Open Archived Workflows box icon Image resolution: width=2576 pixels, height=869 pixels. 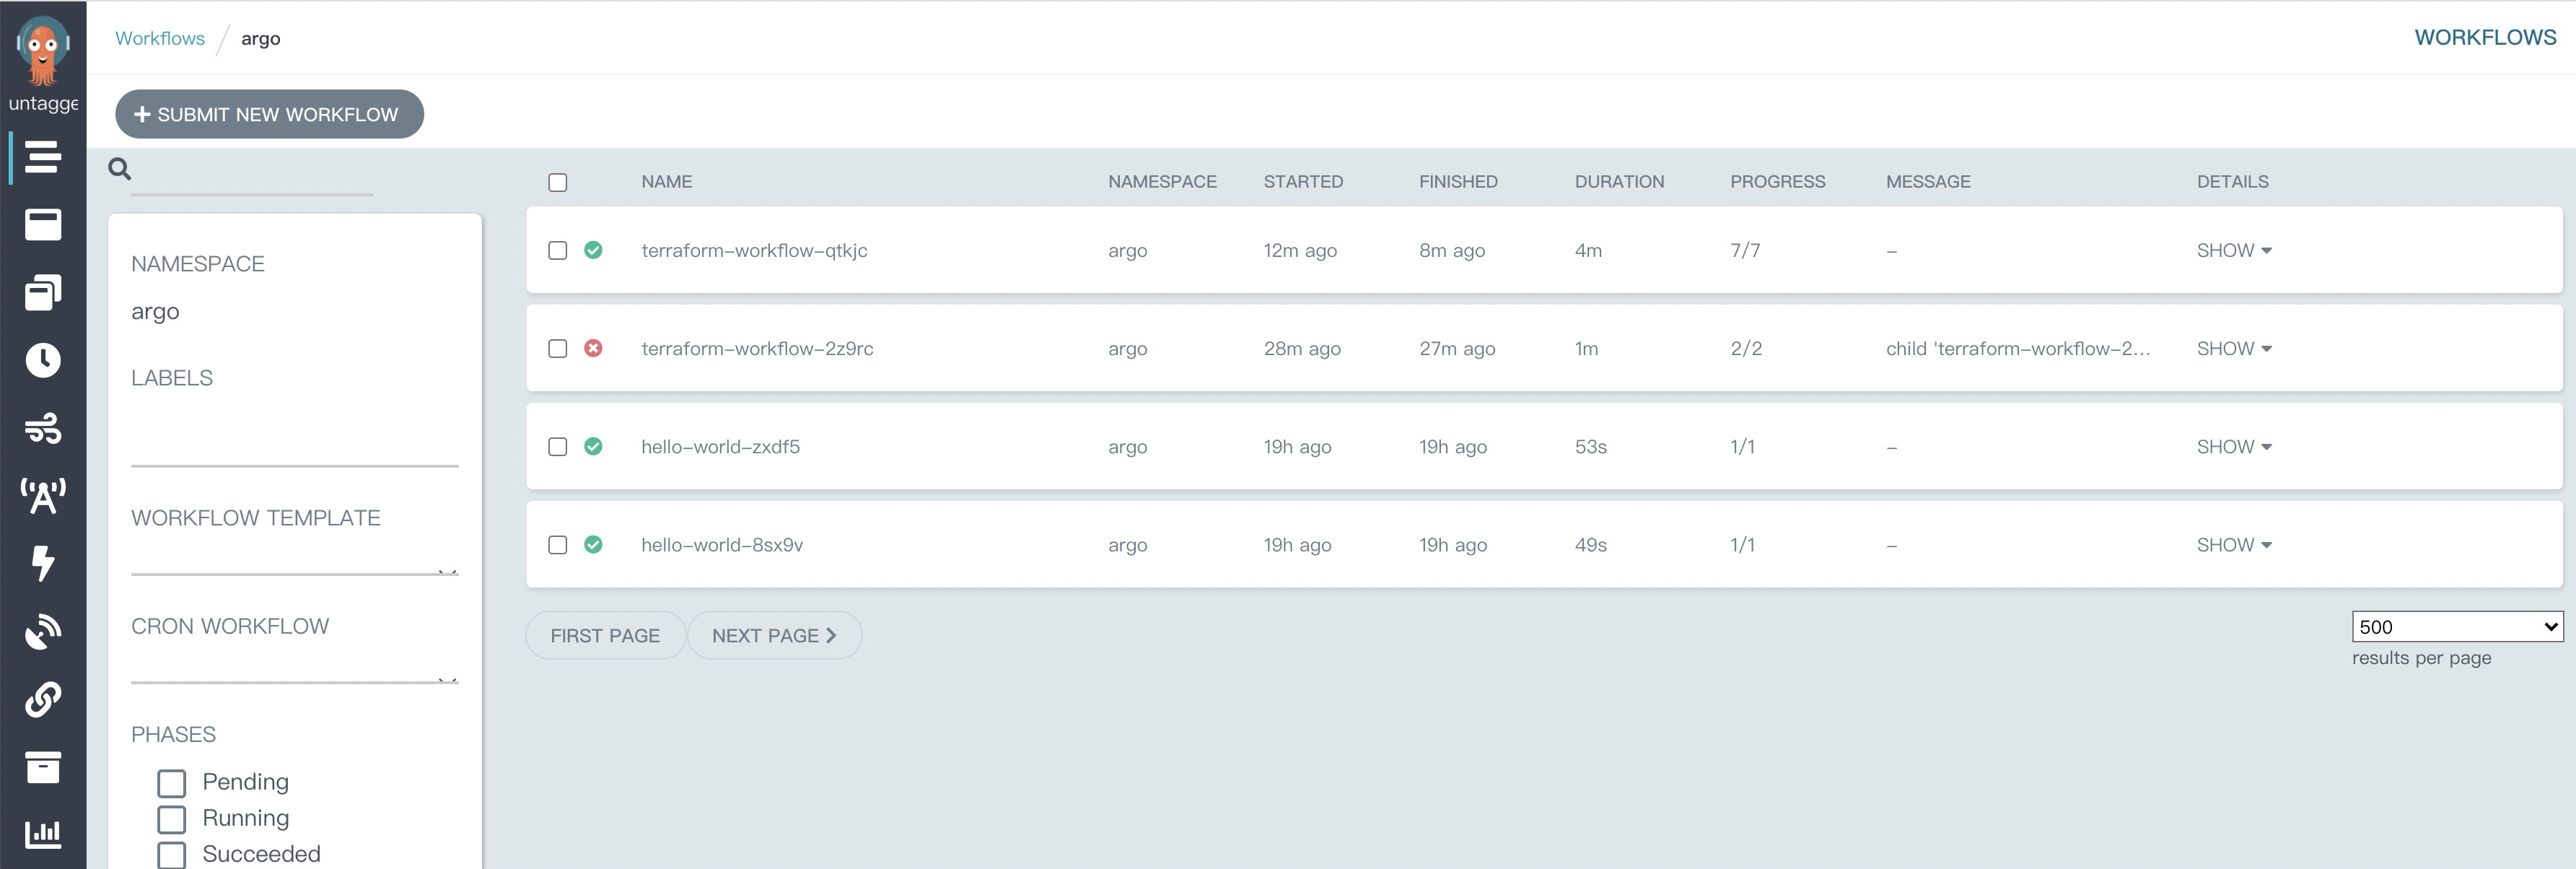pos(42,767)
